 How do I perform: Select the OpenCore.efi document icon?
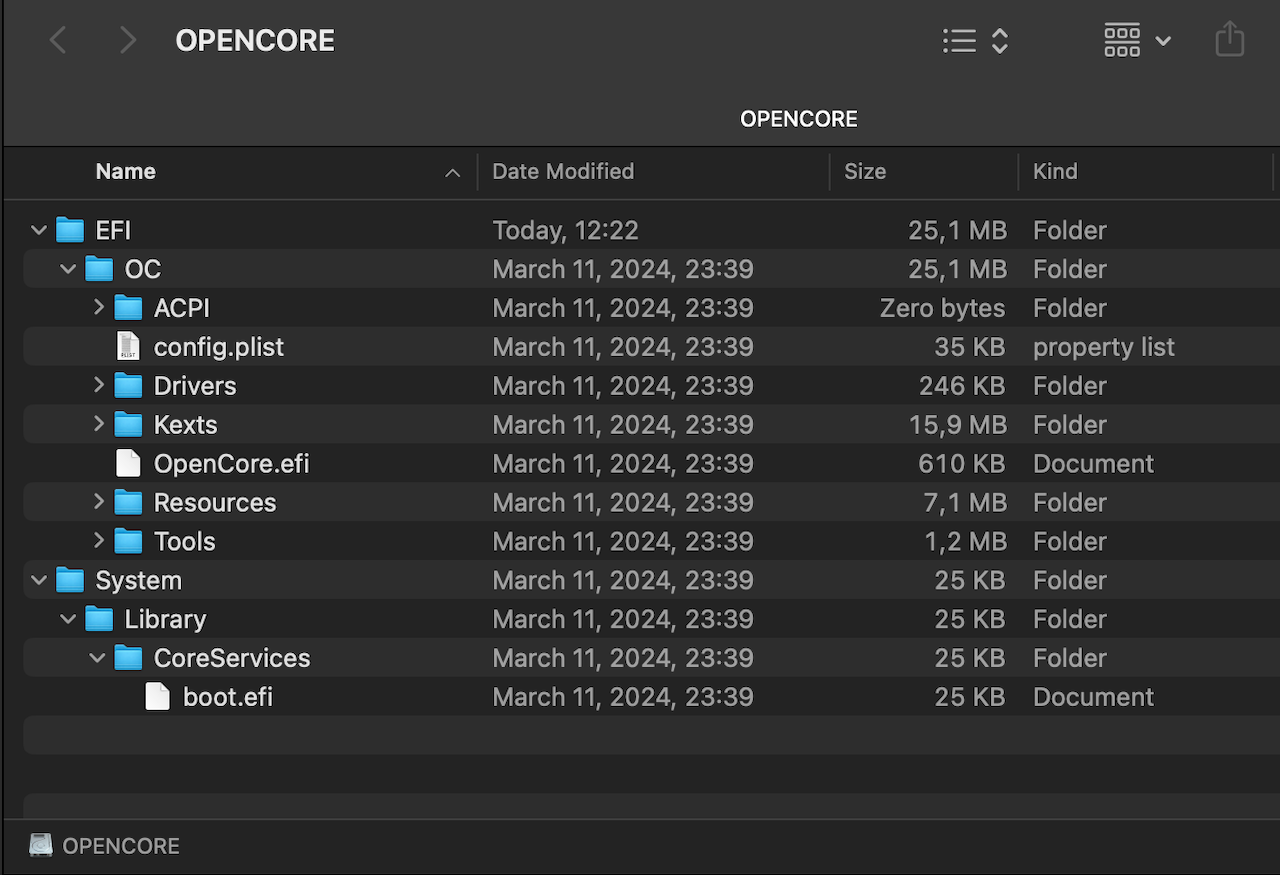click(x=128, y=464)
